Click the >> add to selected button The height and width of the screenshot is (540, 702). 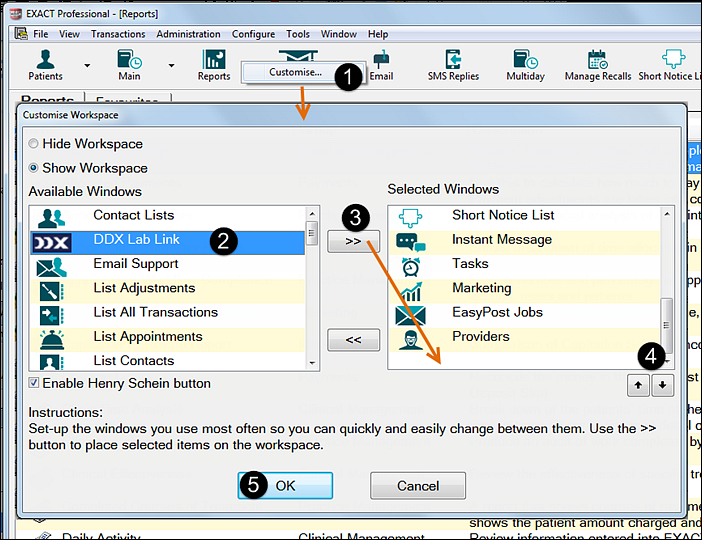[x=353, y=241]
